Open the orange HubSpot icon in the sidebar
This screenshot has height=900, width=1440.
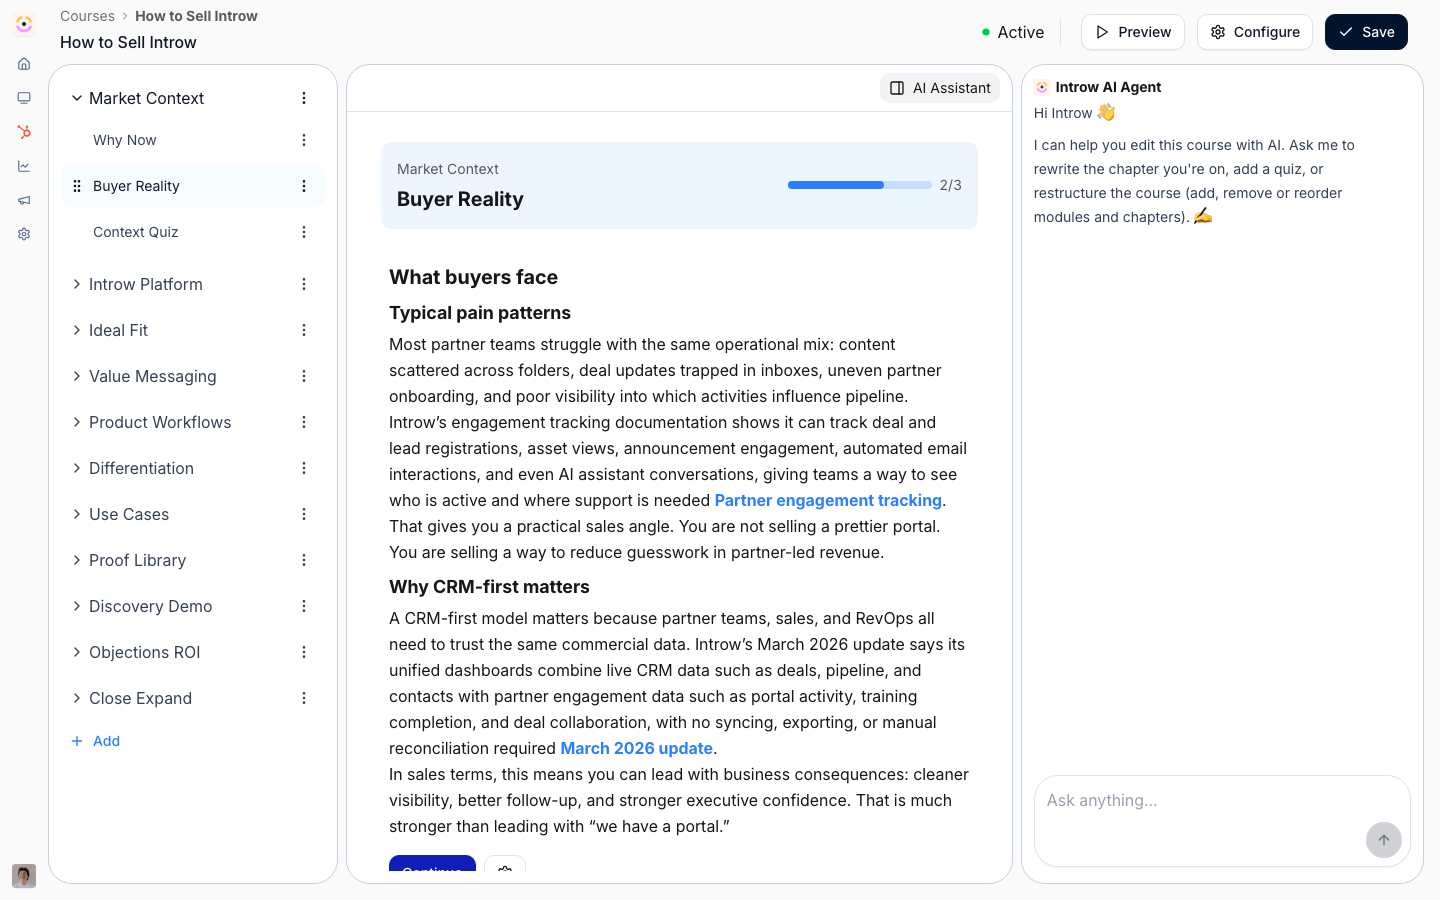tap(24, 132)
